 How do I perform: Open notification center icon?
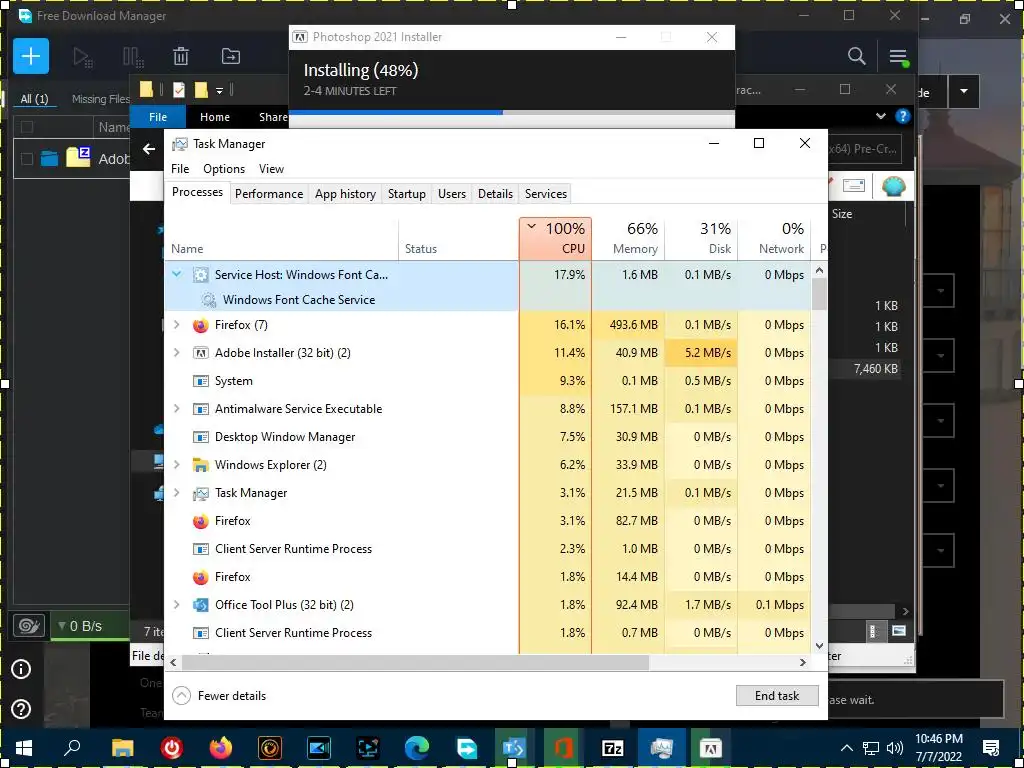tap(991, 748)
